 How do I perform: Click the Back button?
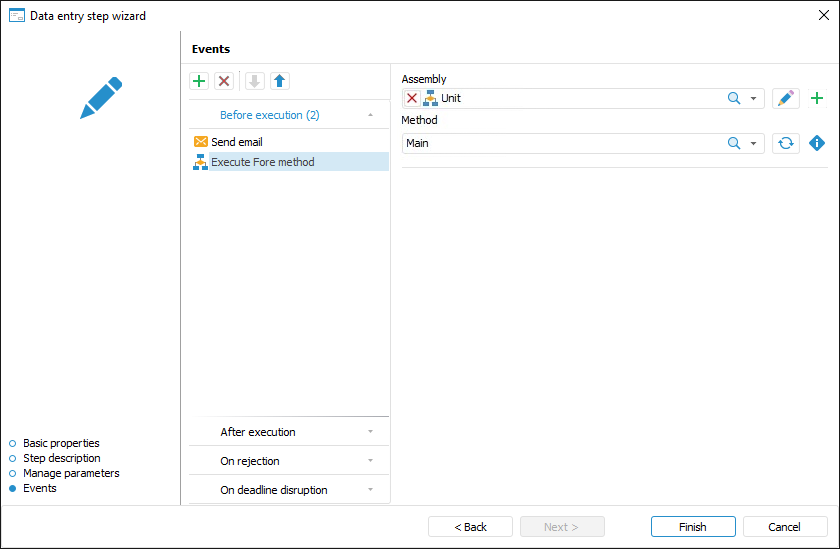point(470,527)
